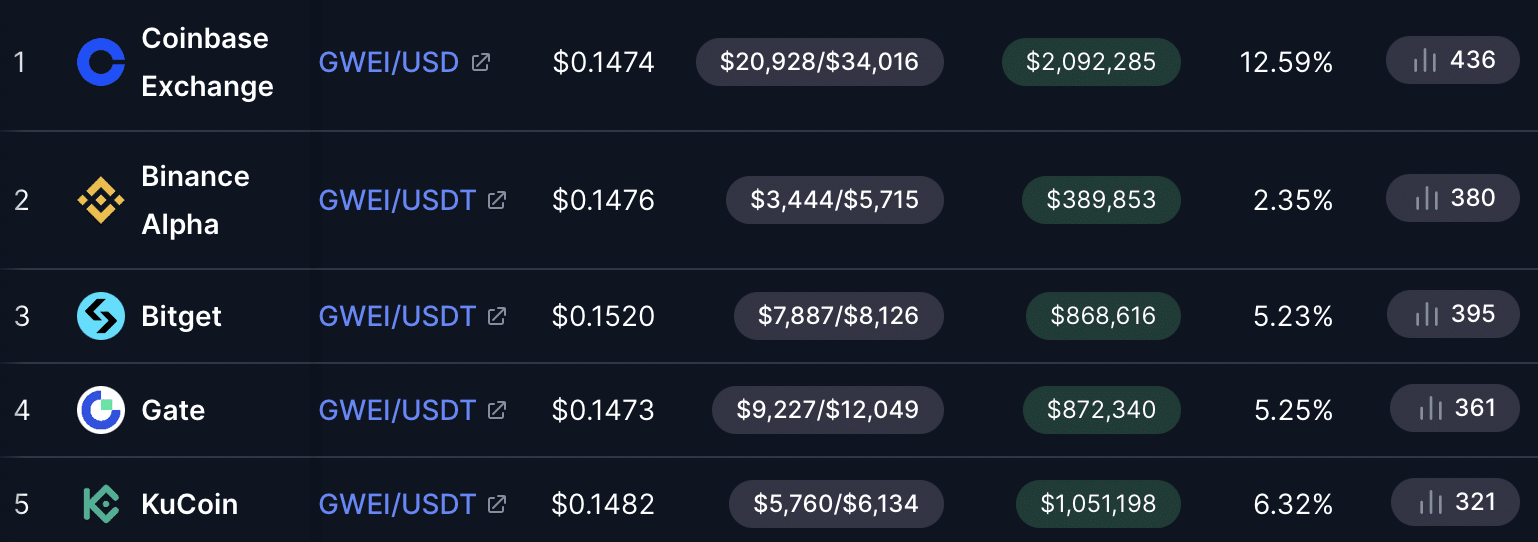Open external link icon beside KuCoin GWEI/USDT
This screenshot has width=1538, height=542.
click(x=497, y=504)
